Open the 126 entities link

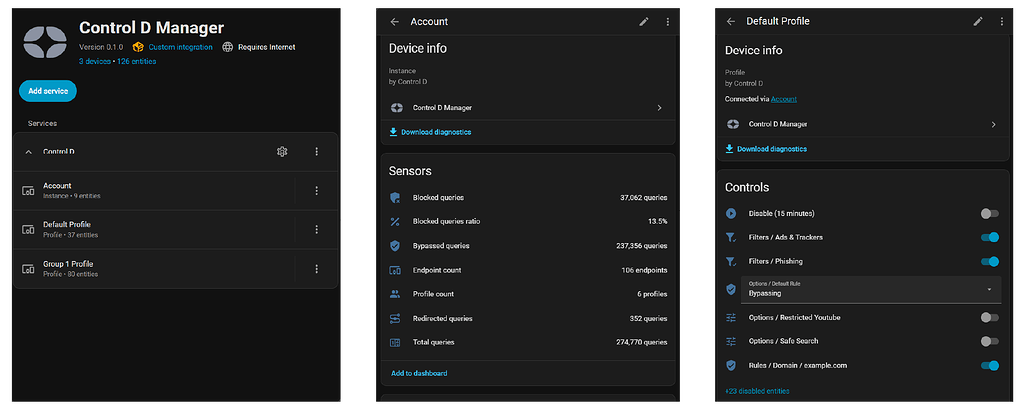click(x=136, y=61)
